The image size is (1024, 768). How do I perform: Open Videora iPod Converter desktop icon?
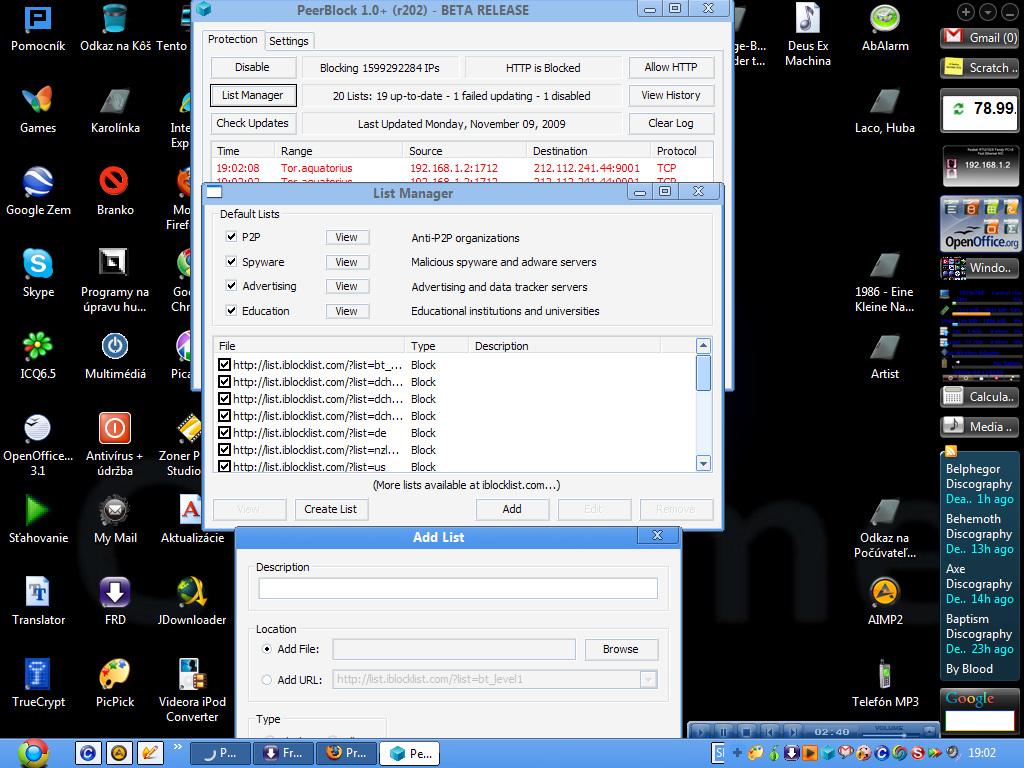pyautogui.click(x=191, y=691)
